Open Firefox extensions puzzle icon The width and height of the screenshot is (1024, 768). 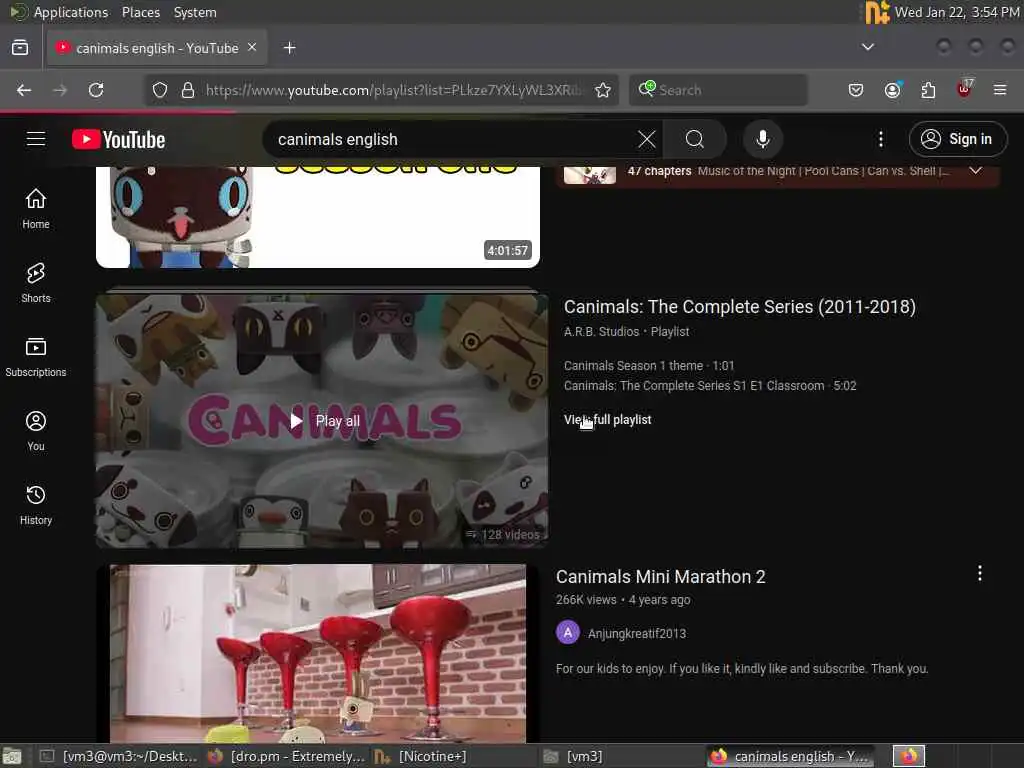point(928,90)
